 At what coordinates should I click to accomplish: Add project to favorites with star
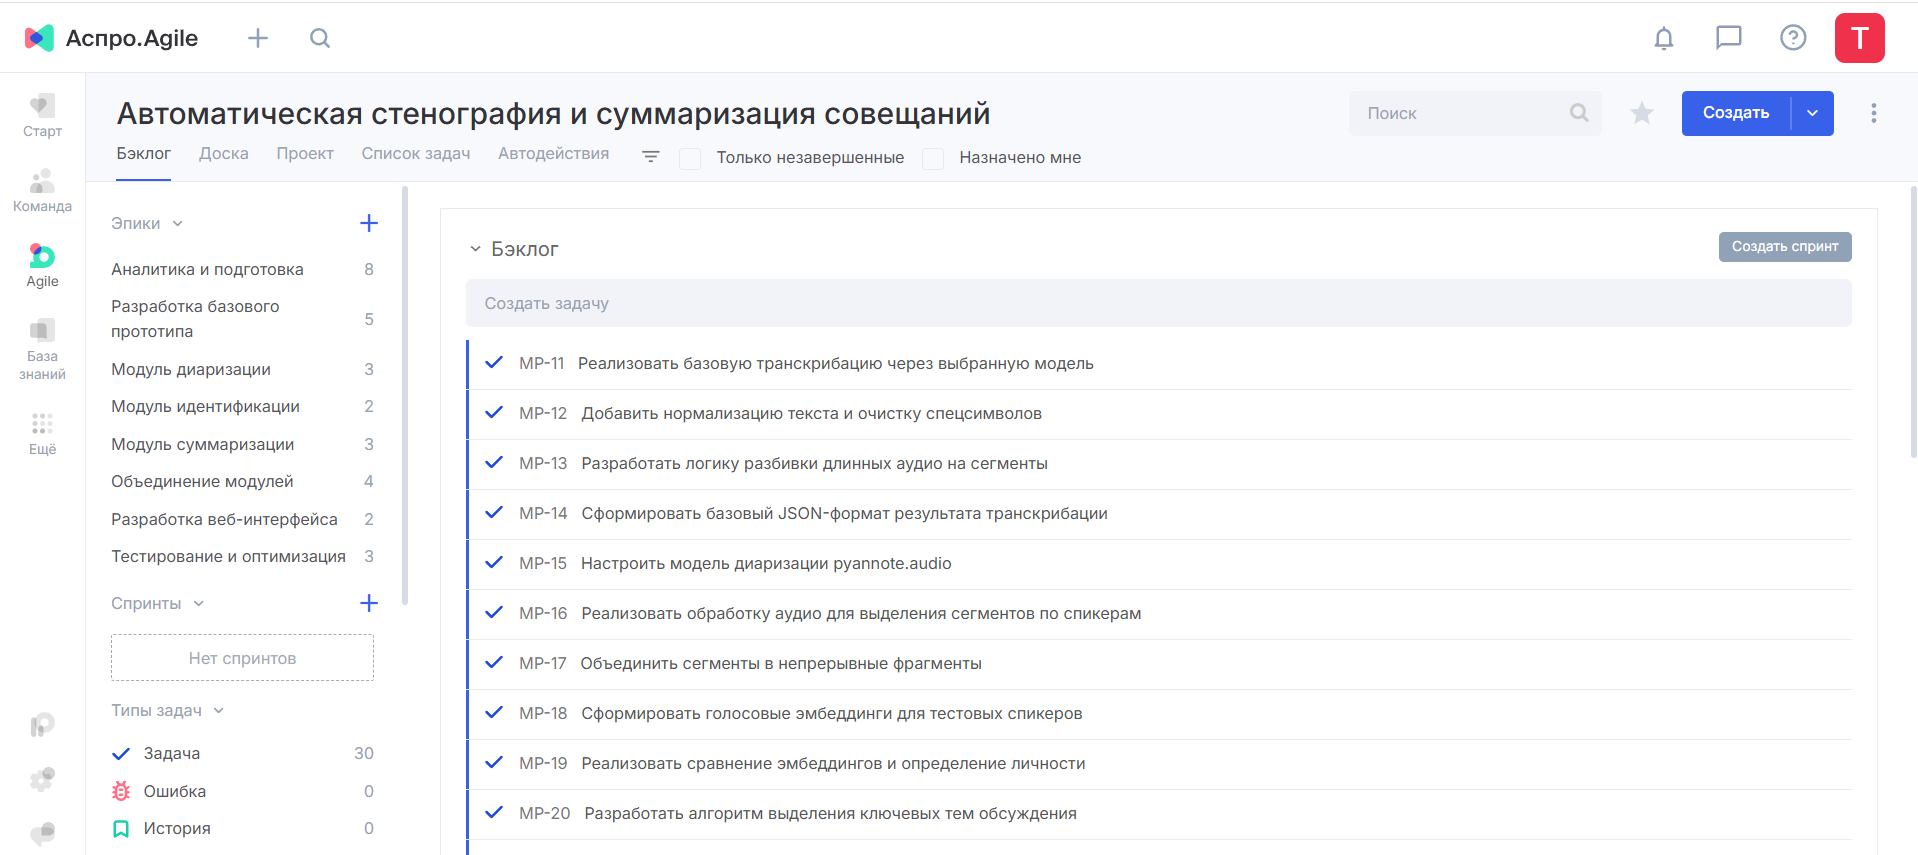(1641, 113)
